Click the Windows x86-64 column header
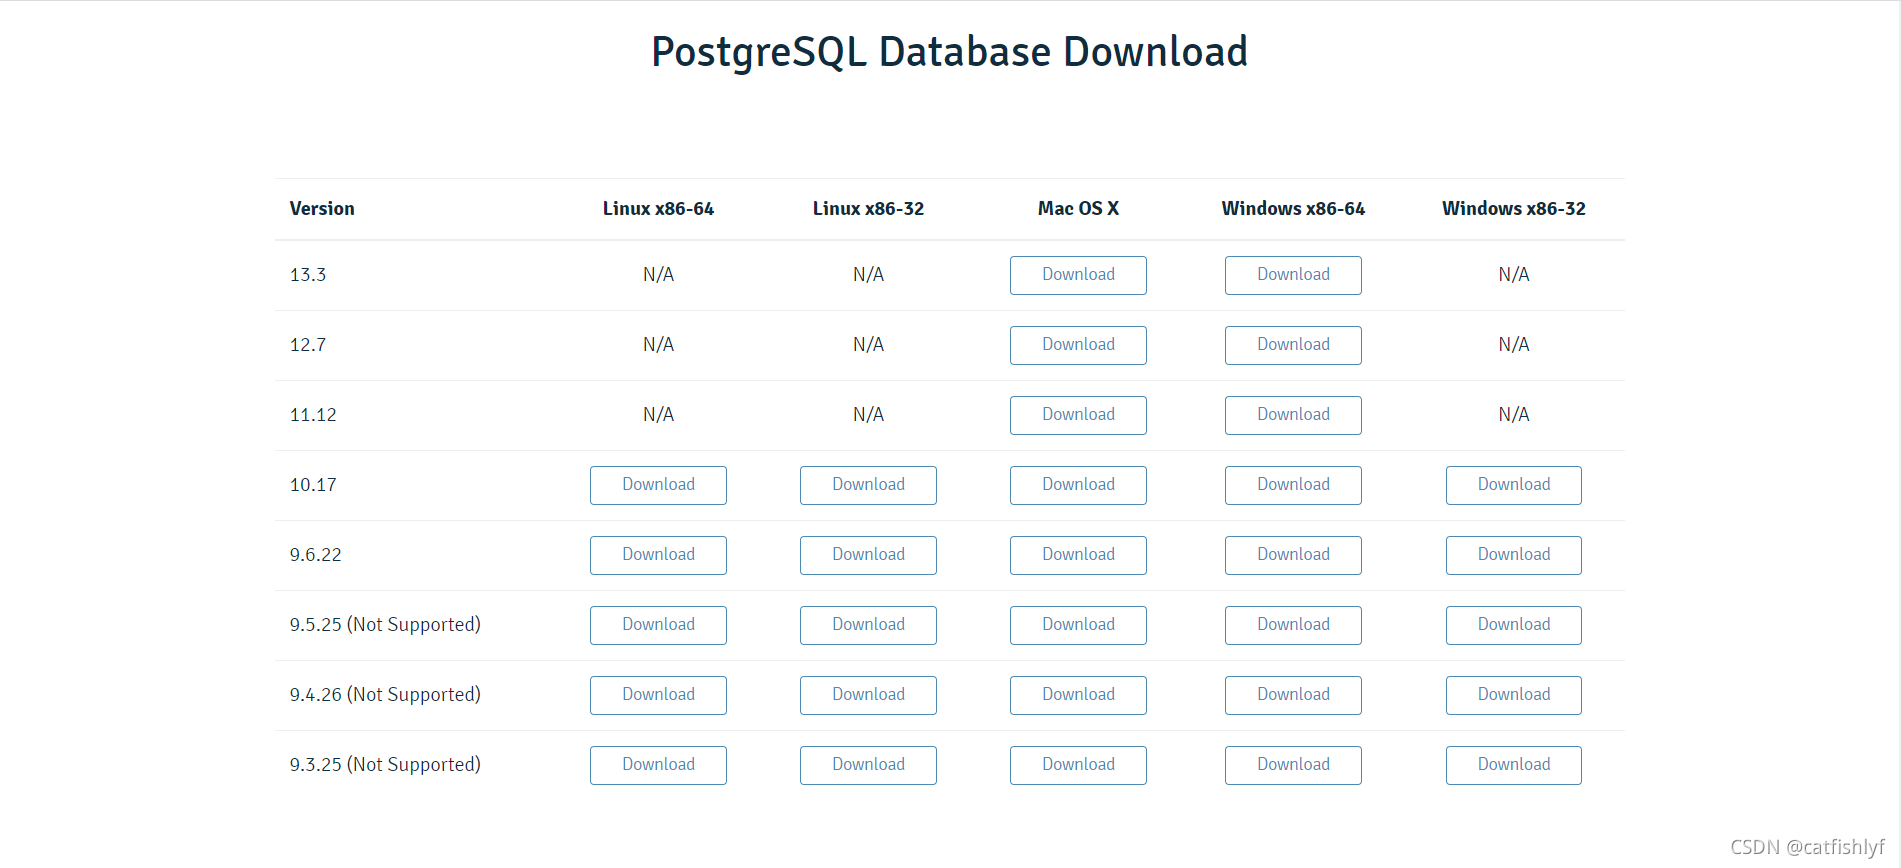The width and height of the screenshot is (1901, 868). coord(1293,209)
